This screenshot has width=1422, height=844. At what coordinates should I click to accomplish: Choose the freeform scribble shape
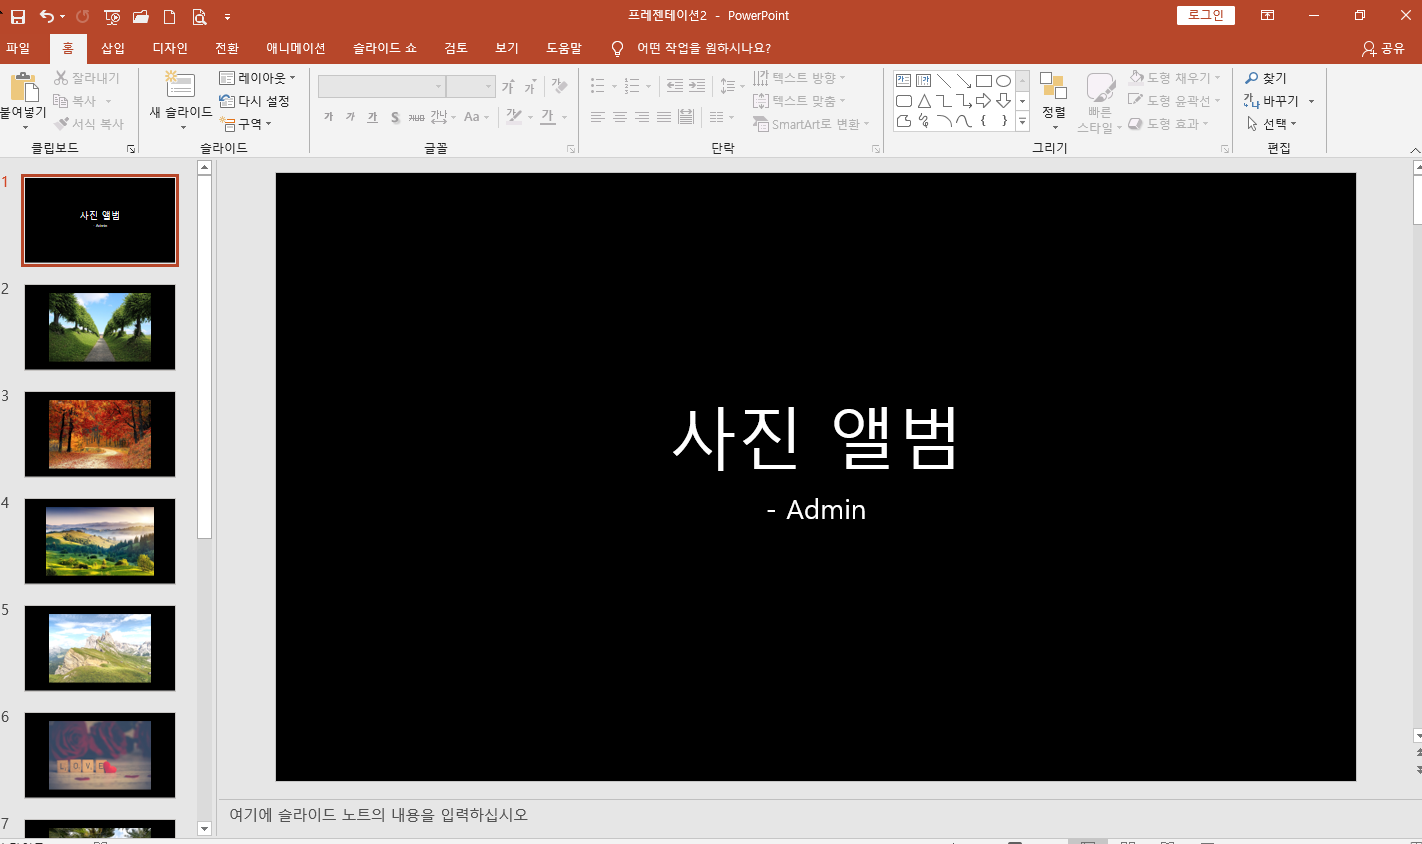(924, 121)
